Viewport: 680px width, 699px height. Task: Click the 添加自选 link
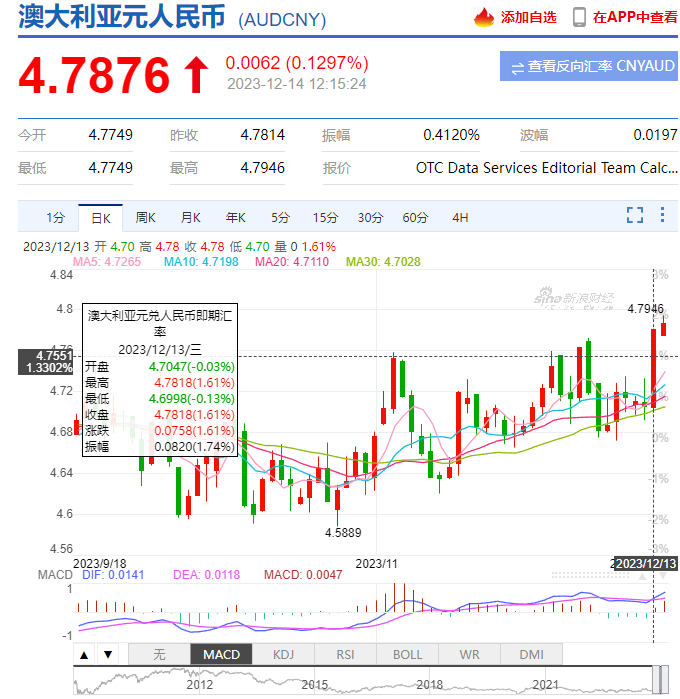[x=528, y=17]
